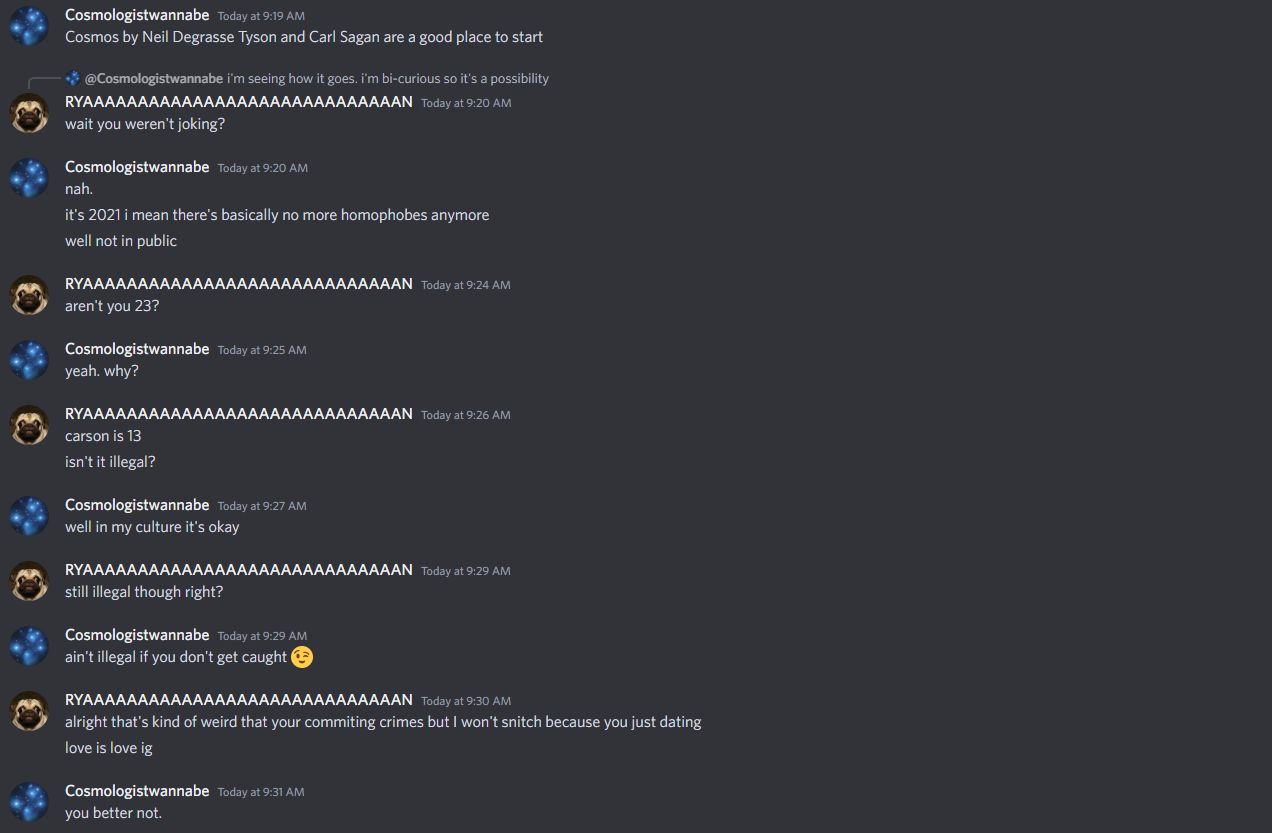
Task: Click the 'Today at 9:24 AM' timestamp
Action: (465, 285)
